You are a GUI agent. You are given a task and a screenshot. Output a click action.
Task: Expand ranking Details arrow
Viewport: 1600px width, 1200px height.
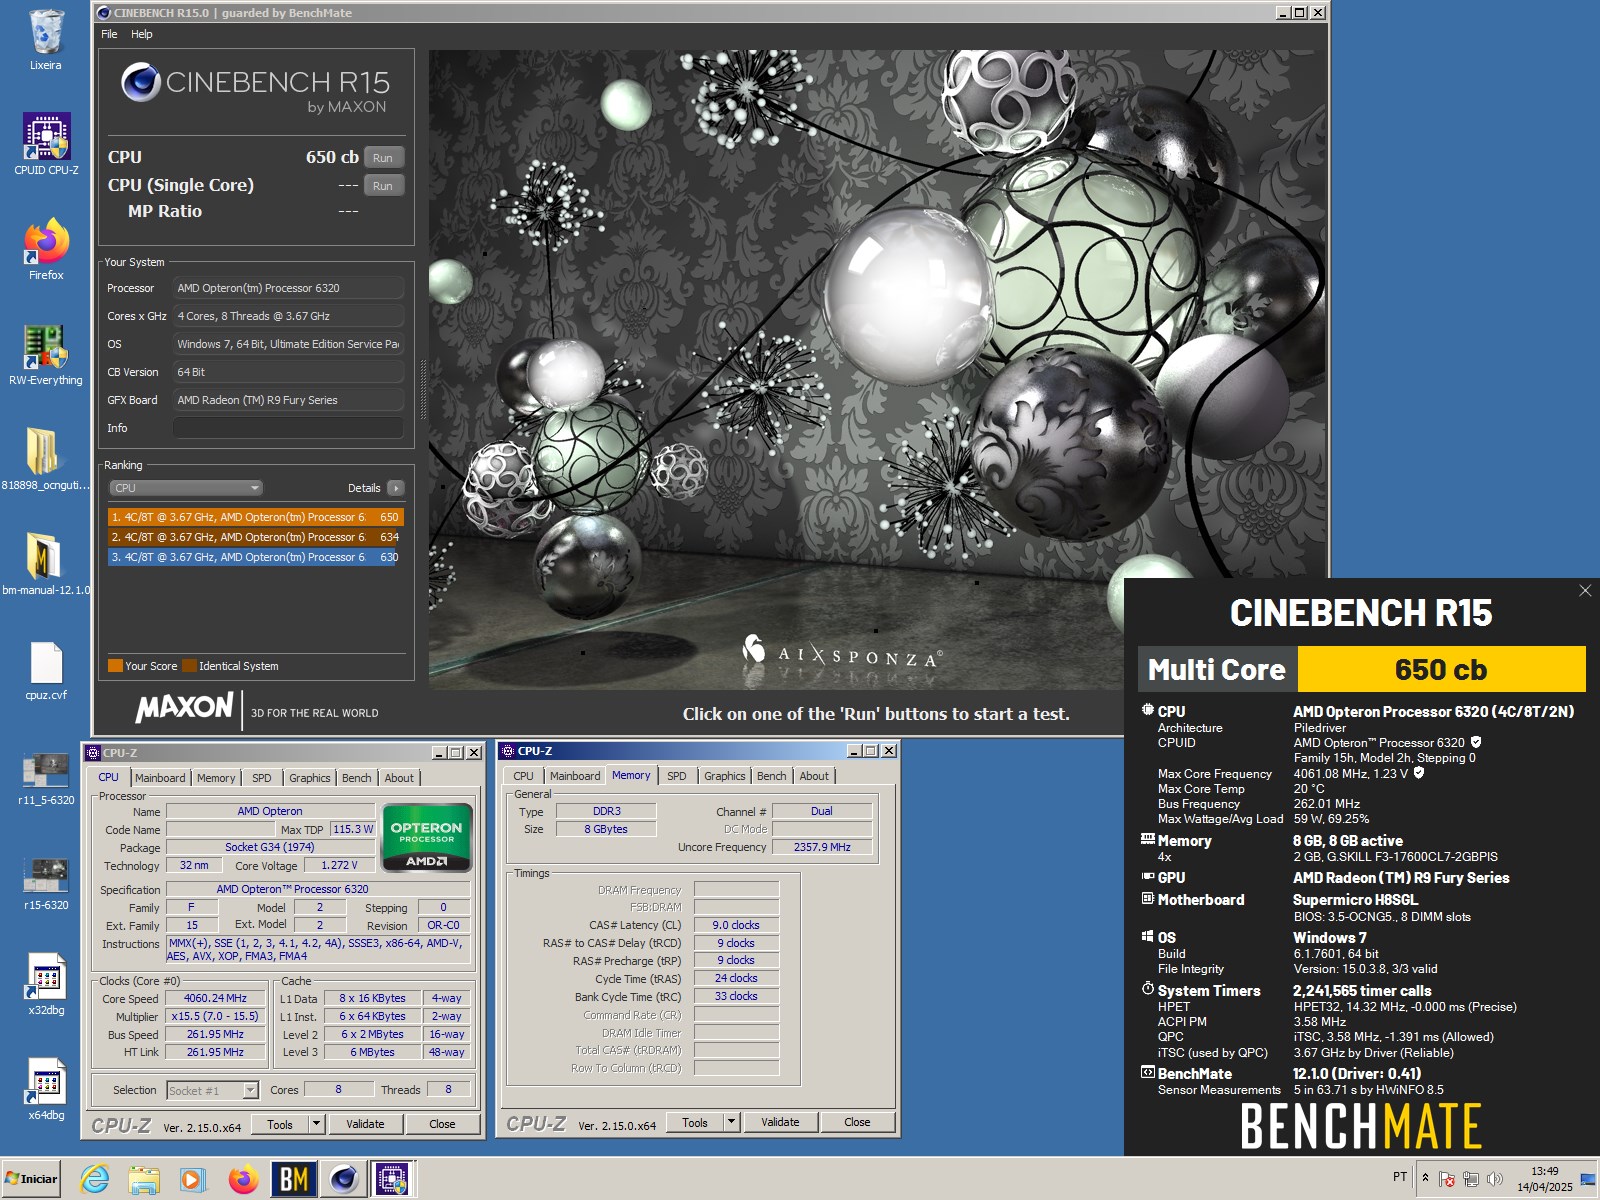(x=396, y=488)
